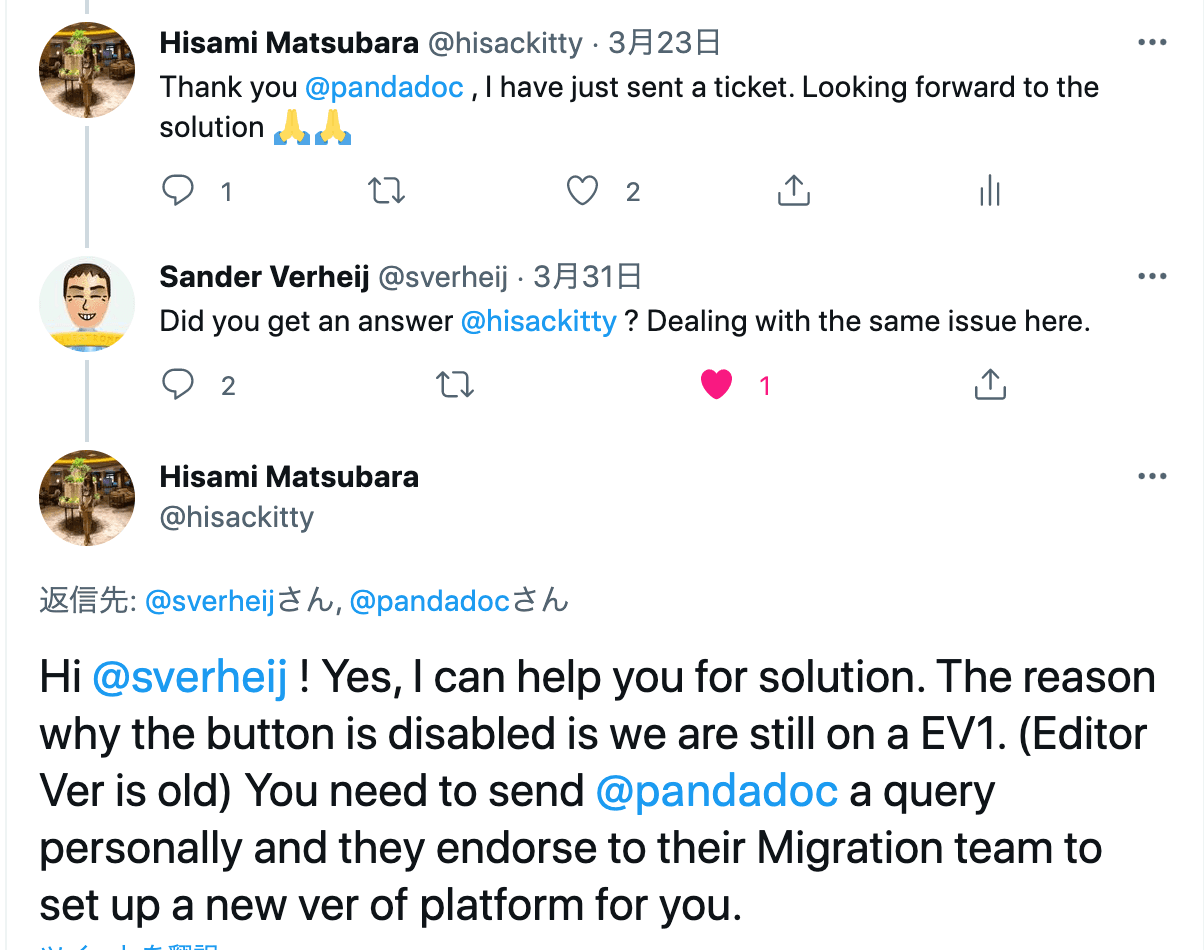This screenshot has width=1204, height=950.
Task: Like Hisami's March 23 tweet
Action: click(x=583, y=190)
